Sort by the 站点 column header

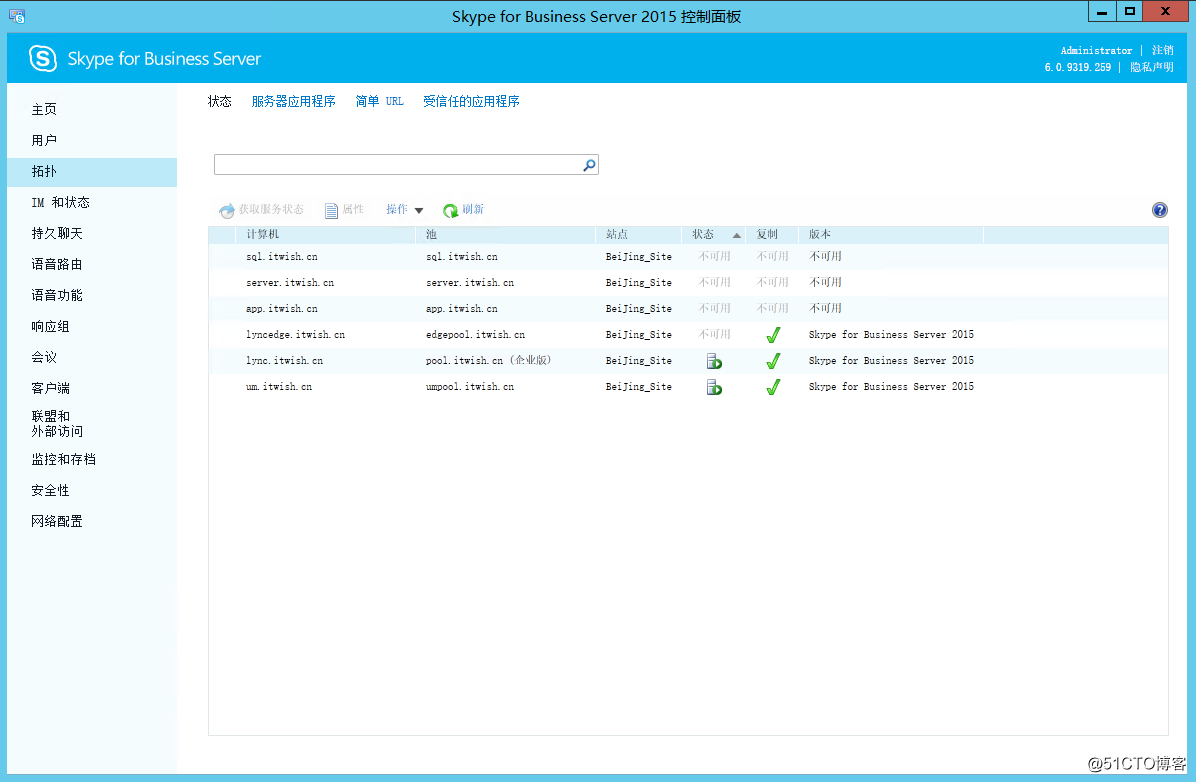tap(638, 235)
